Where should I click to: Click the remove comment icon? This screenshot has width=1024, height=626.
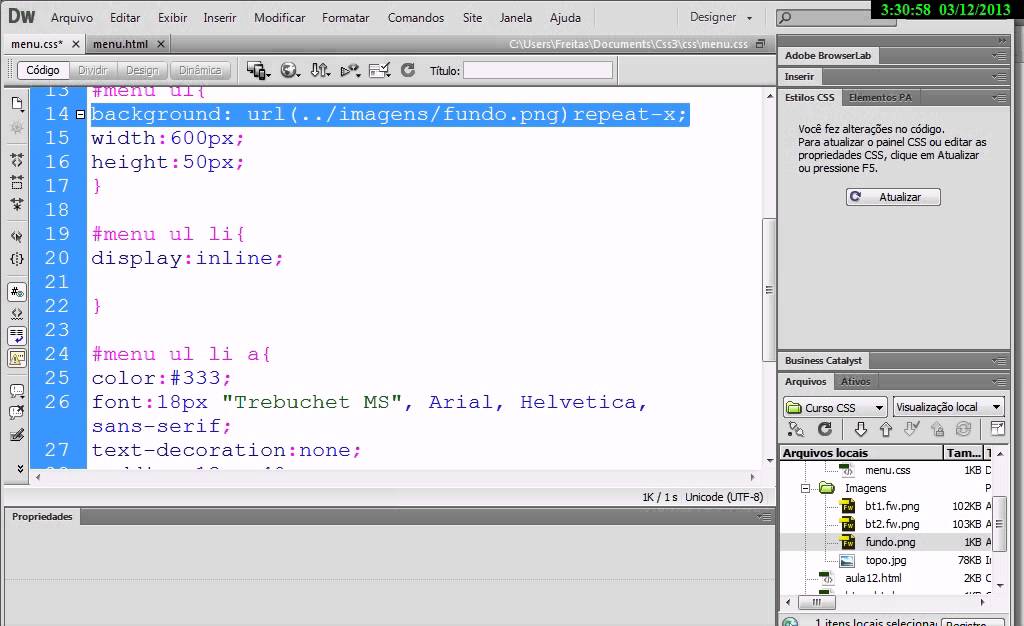pos(17,413)
